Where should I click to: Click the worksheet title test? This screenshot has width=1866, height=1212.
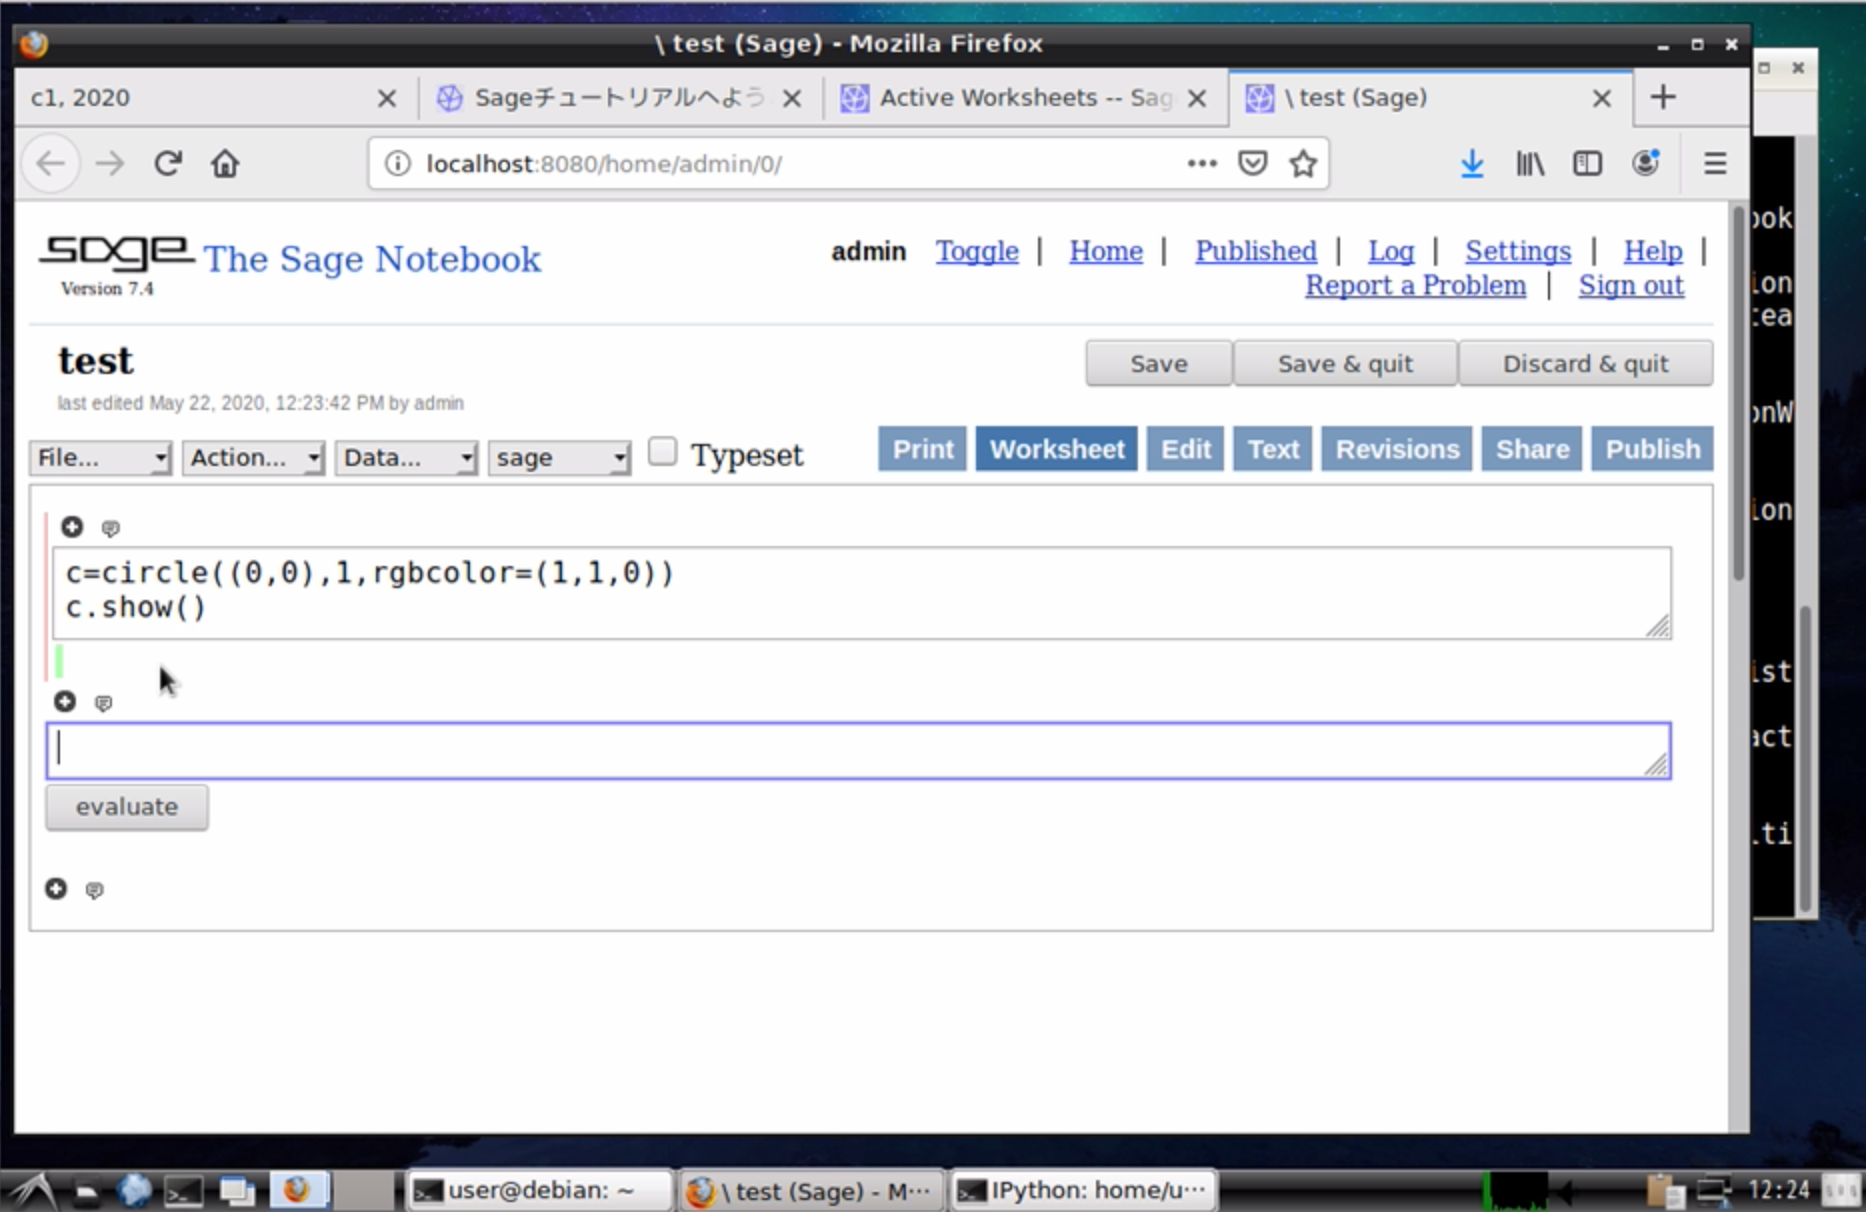coord(95,361)
